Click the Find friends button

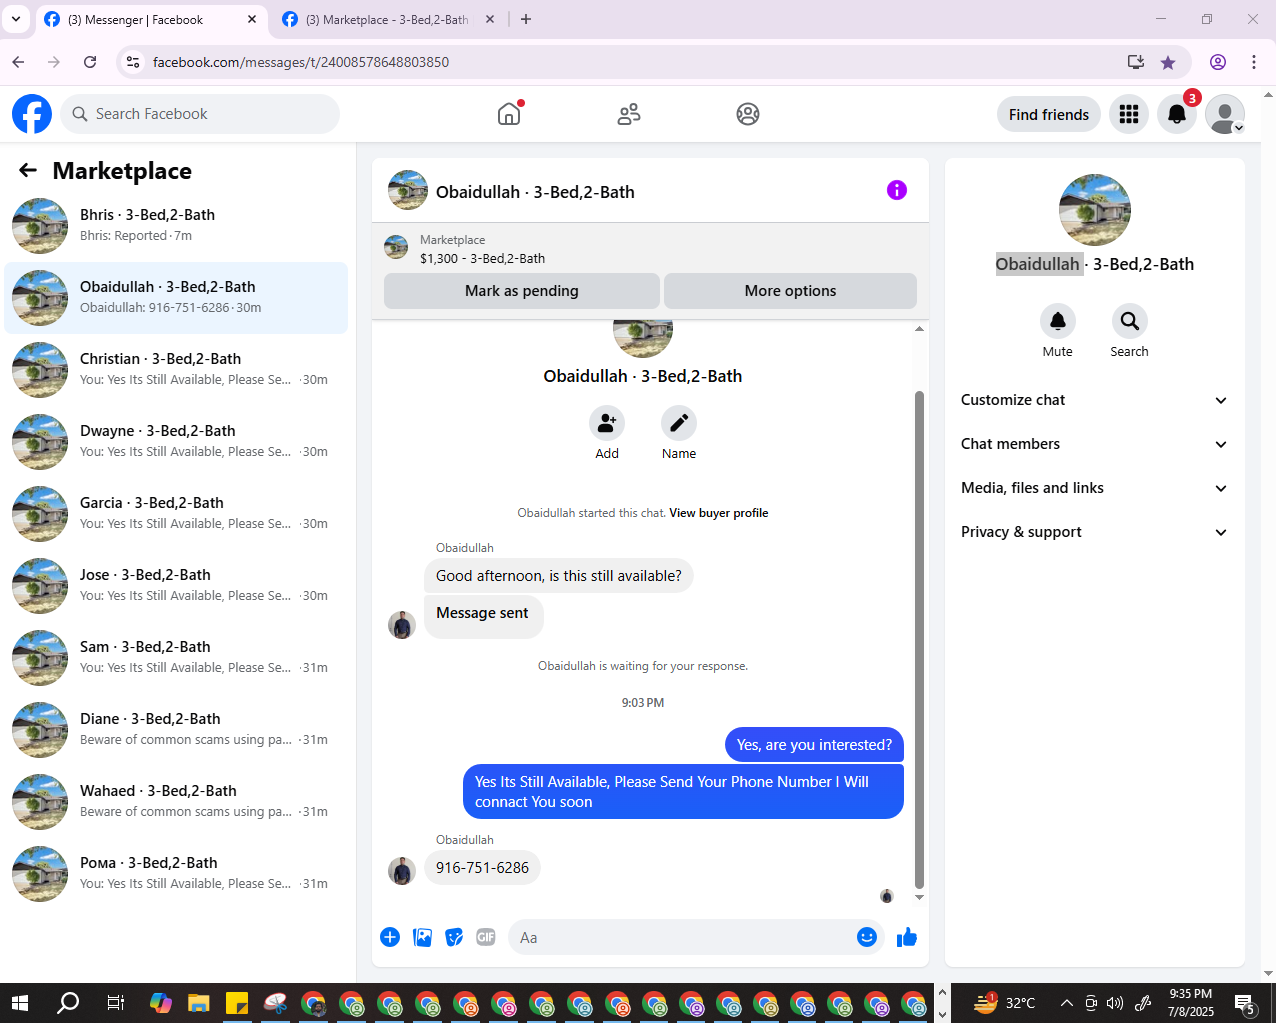[1049, 114]
